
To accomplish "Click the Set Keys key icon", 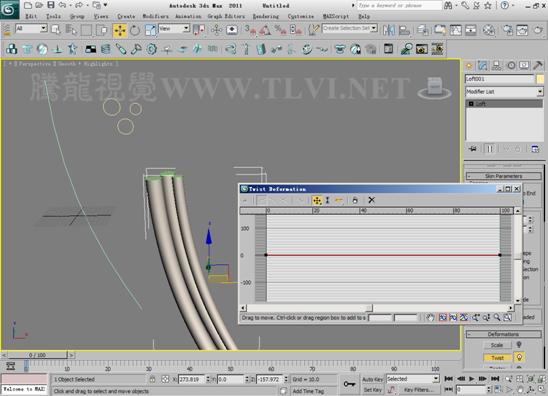I will (x=349, y=384).
